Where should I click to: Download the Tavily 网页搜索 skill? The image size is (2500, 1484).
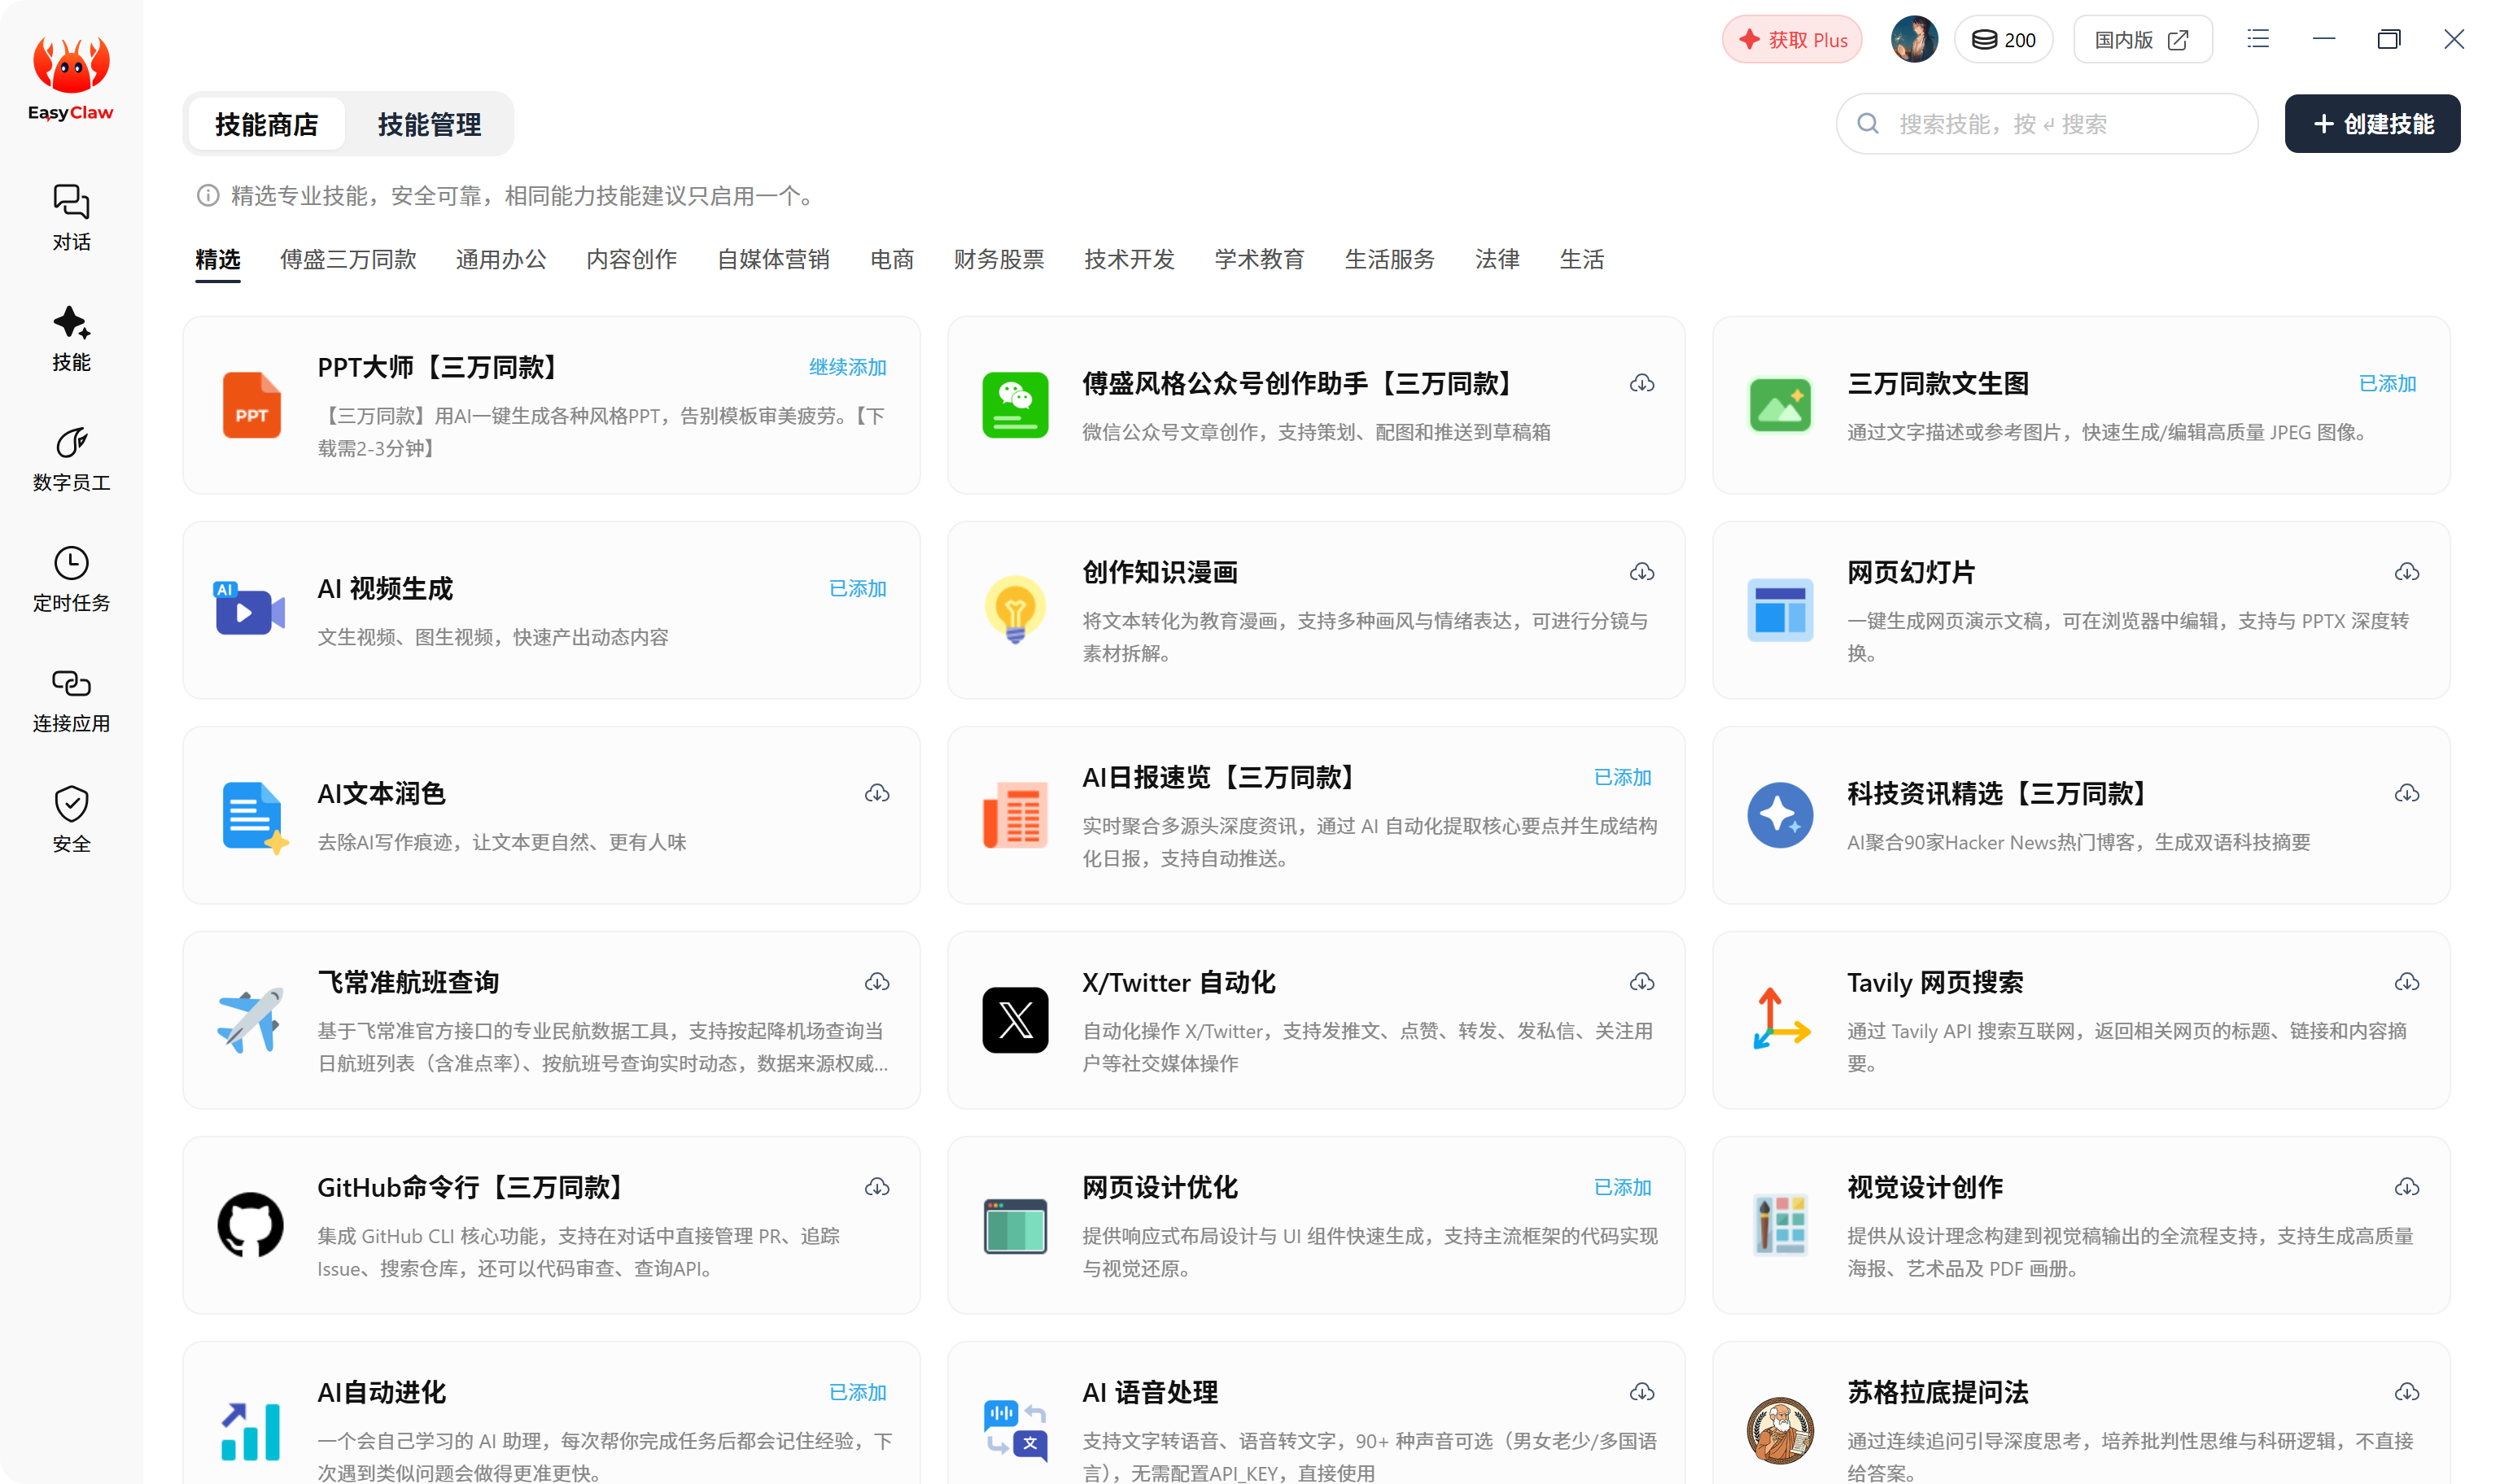click(2406, 982)
